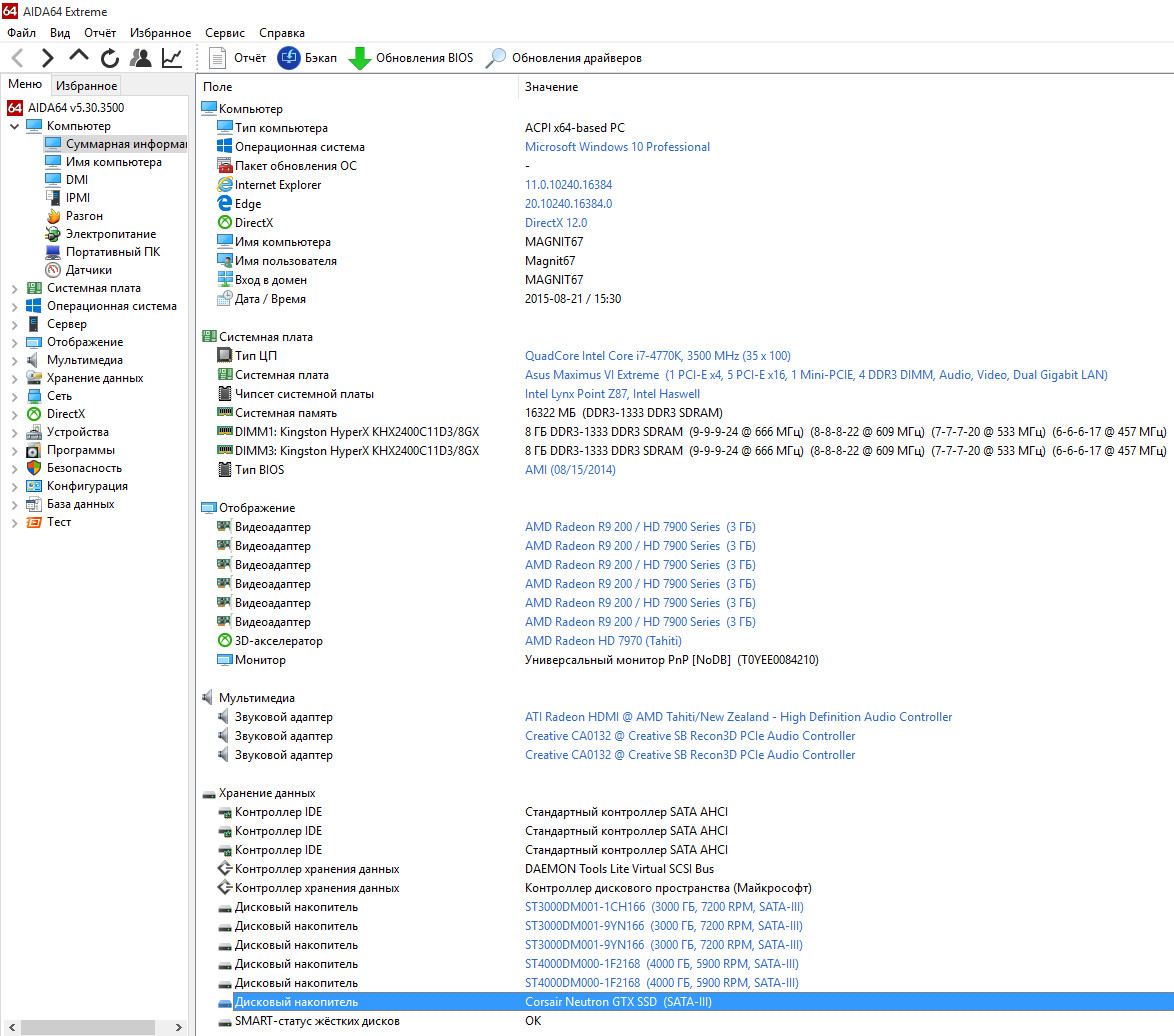Click the Портативный ПК laptop icon
1174x1036 pixels.
[53, 252]
